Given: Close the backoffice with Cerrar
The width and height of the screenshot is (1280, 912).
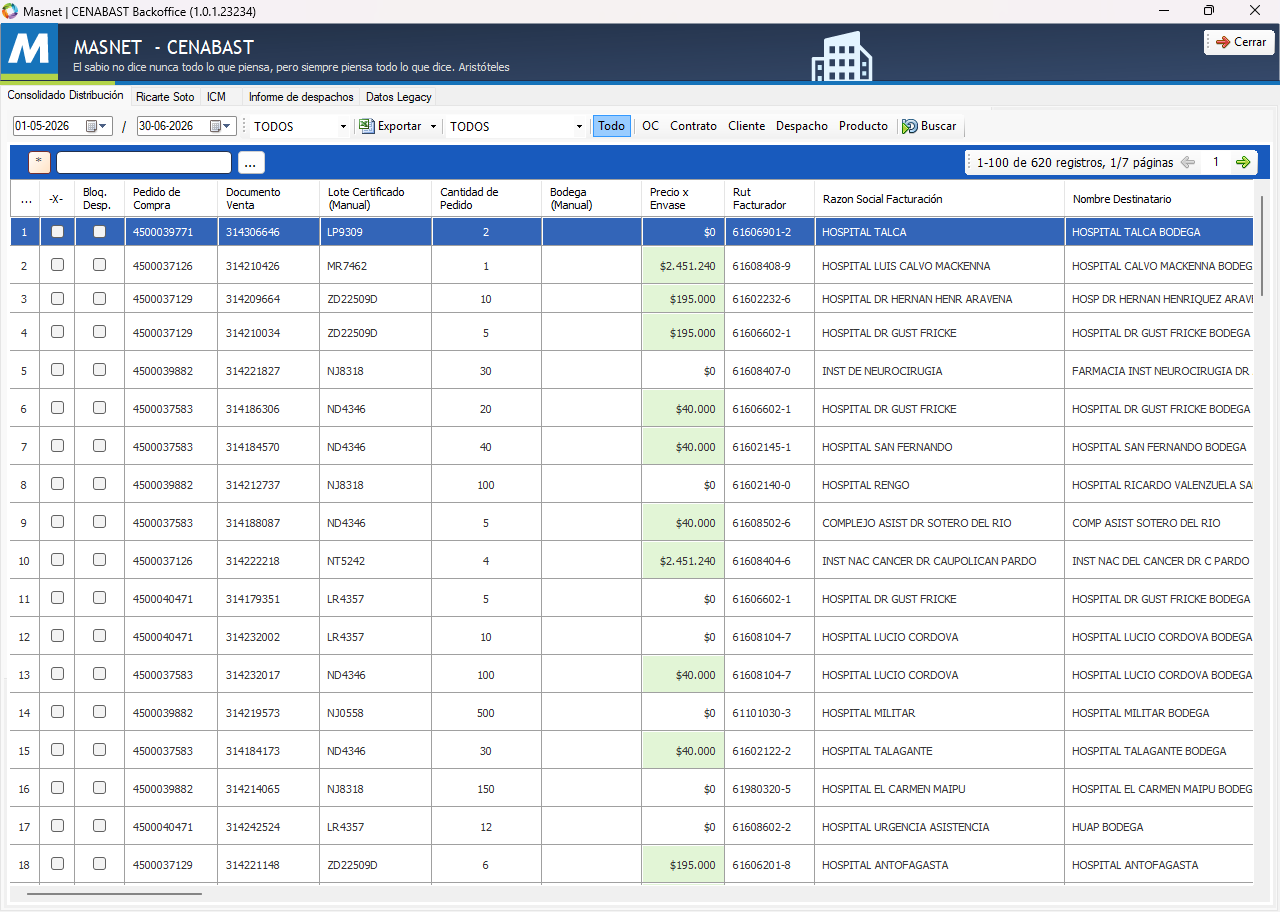Looking at the screenshot, I should click(1239, 42).
